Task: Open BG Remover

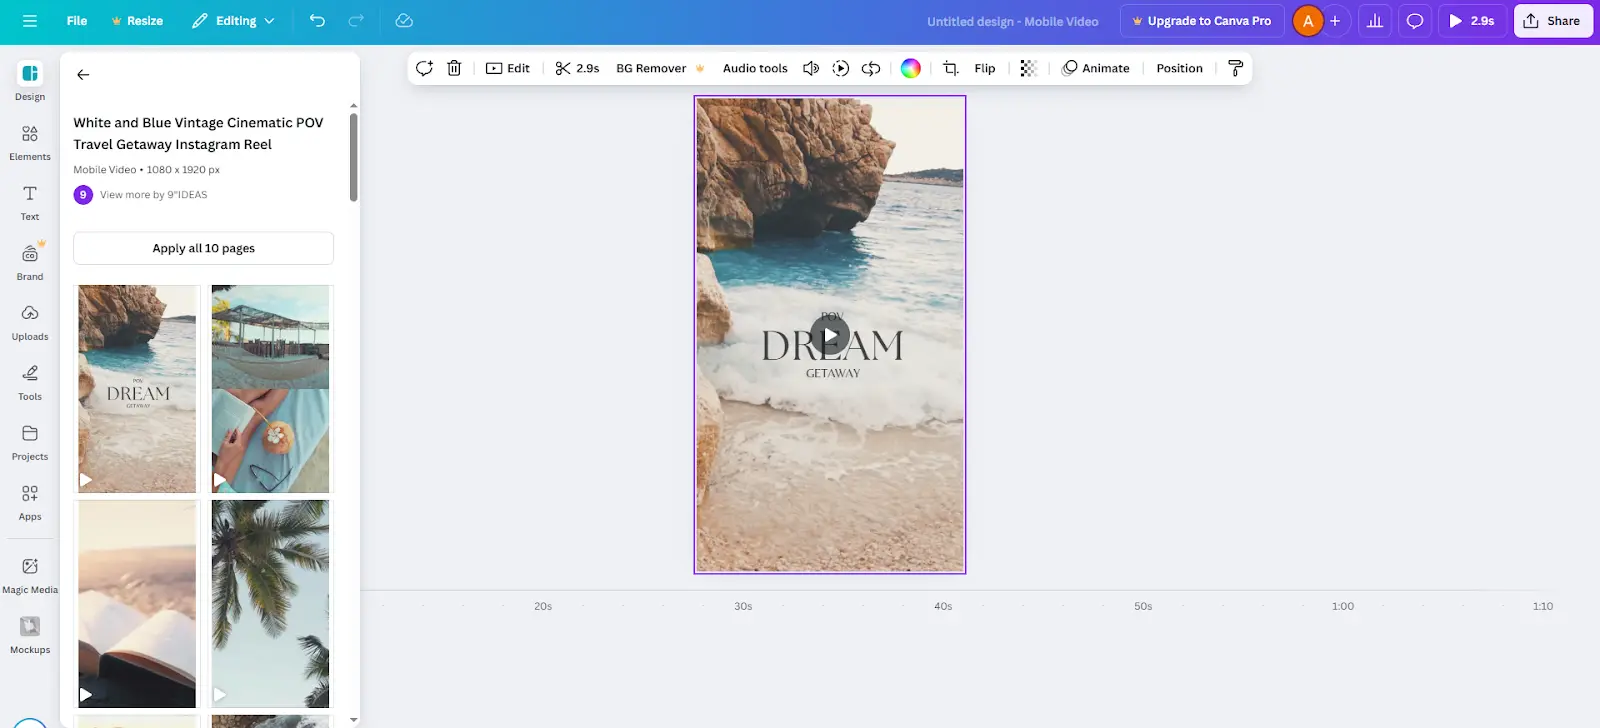Action: (660, 68)
